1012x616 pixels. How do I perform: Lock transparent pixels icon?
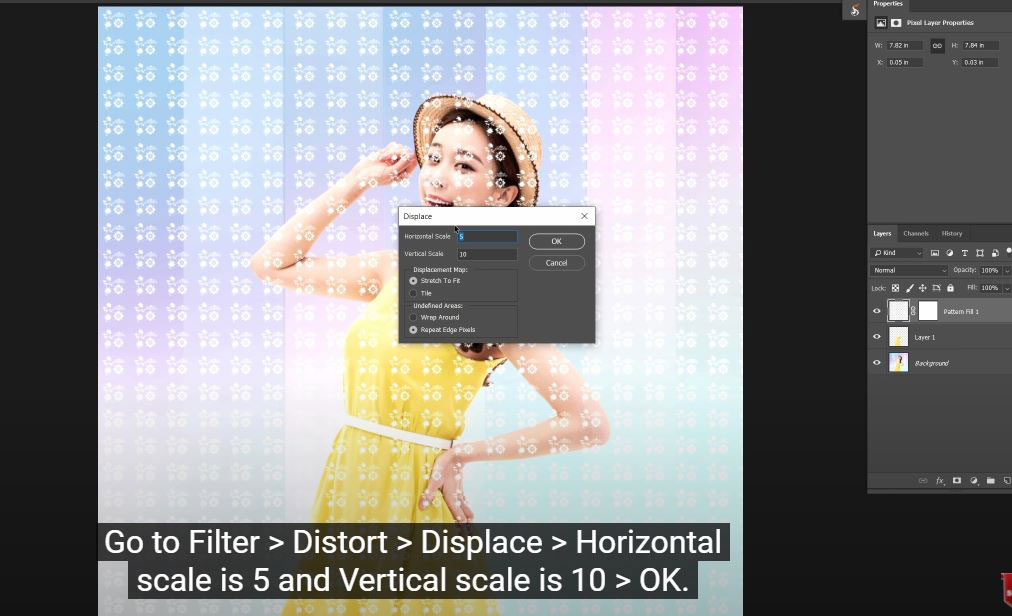click(895, 288)
